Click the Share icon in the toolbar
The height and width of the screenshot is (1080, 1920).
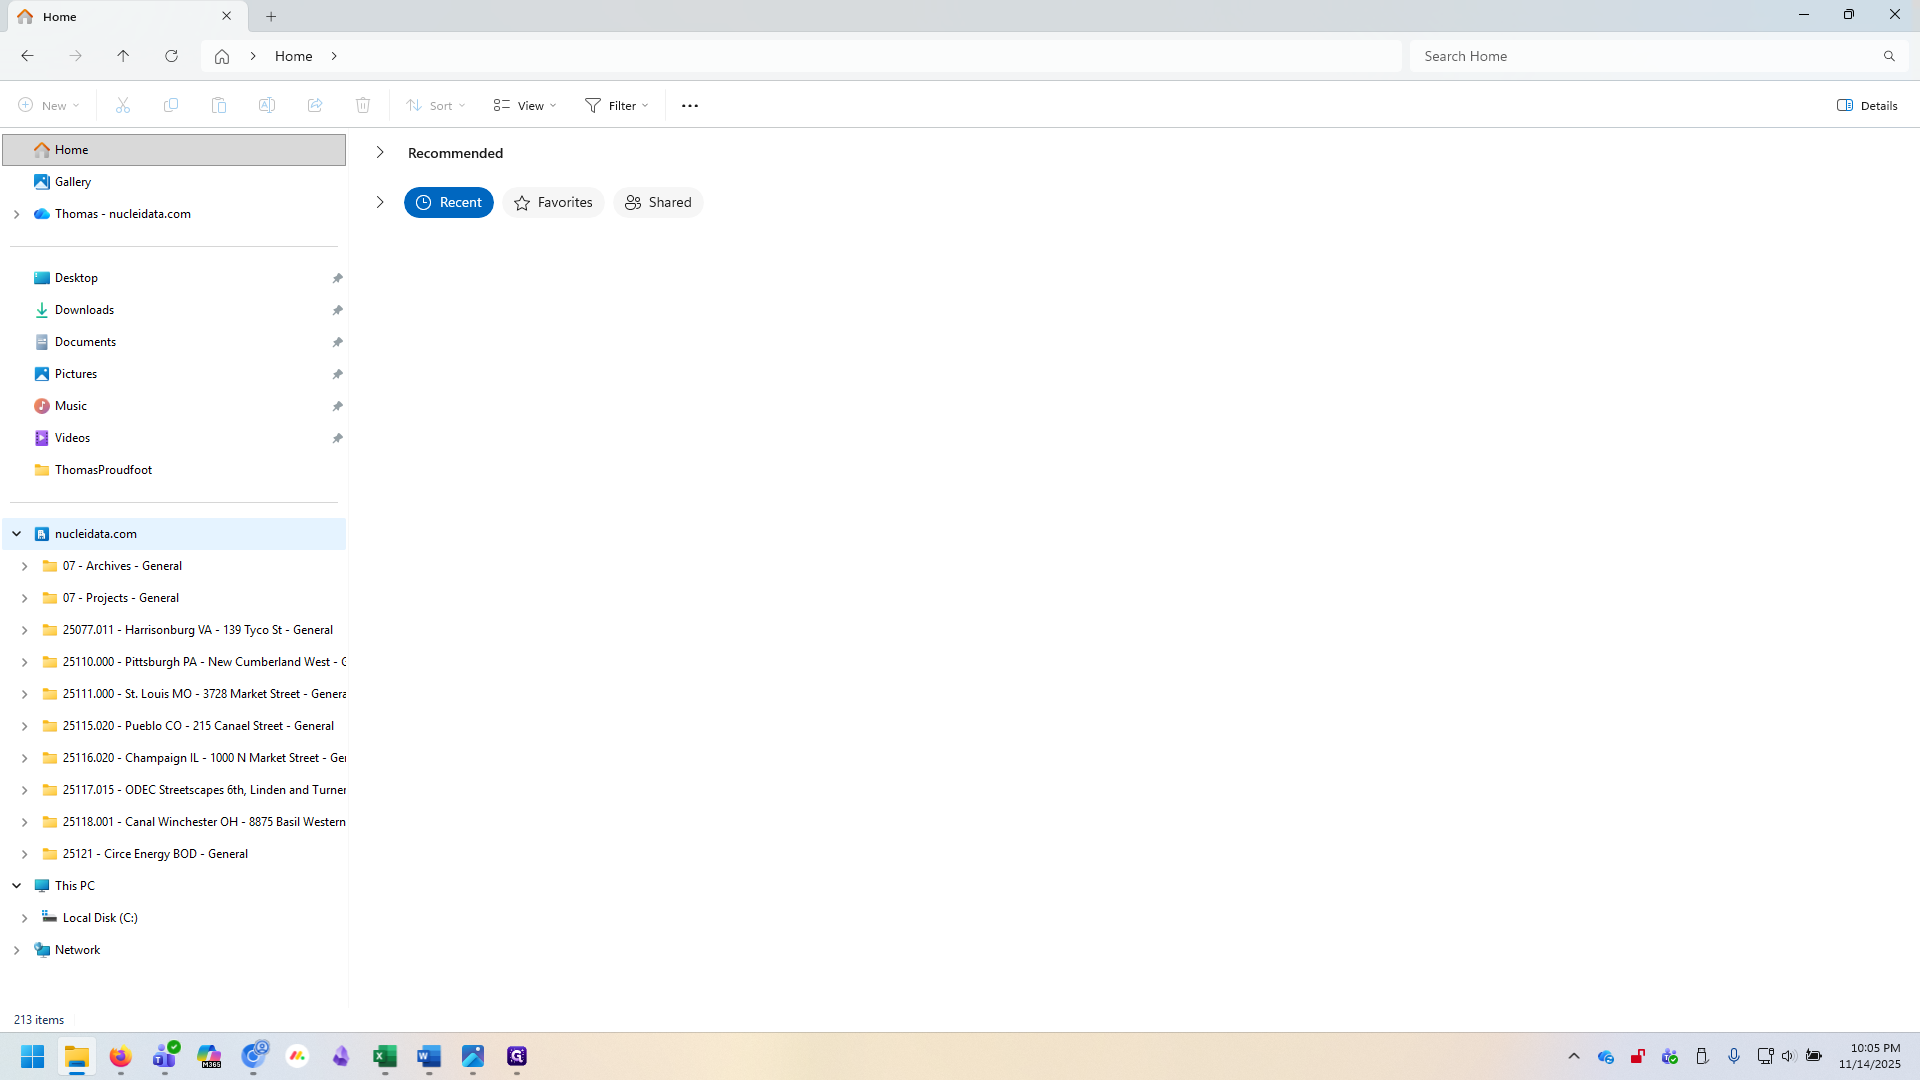pyautogui.click(x=315, y=105)
